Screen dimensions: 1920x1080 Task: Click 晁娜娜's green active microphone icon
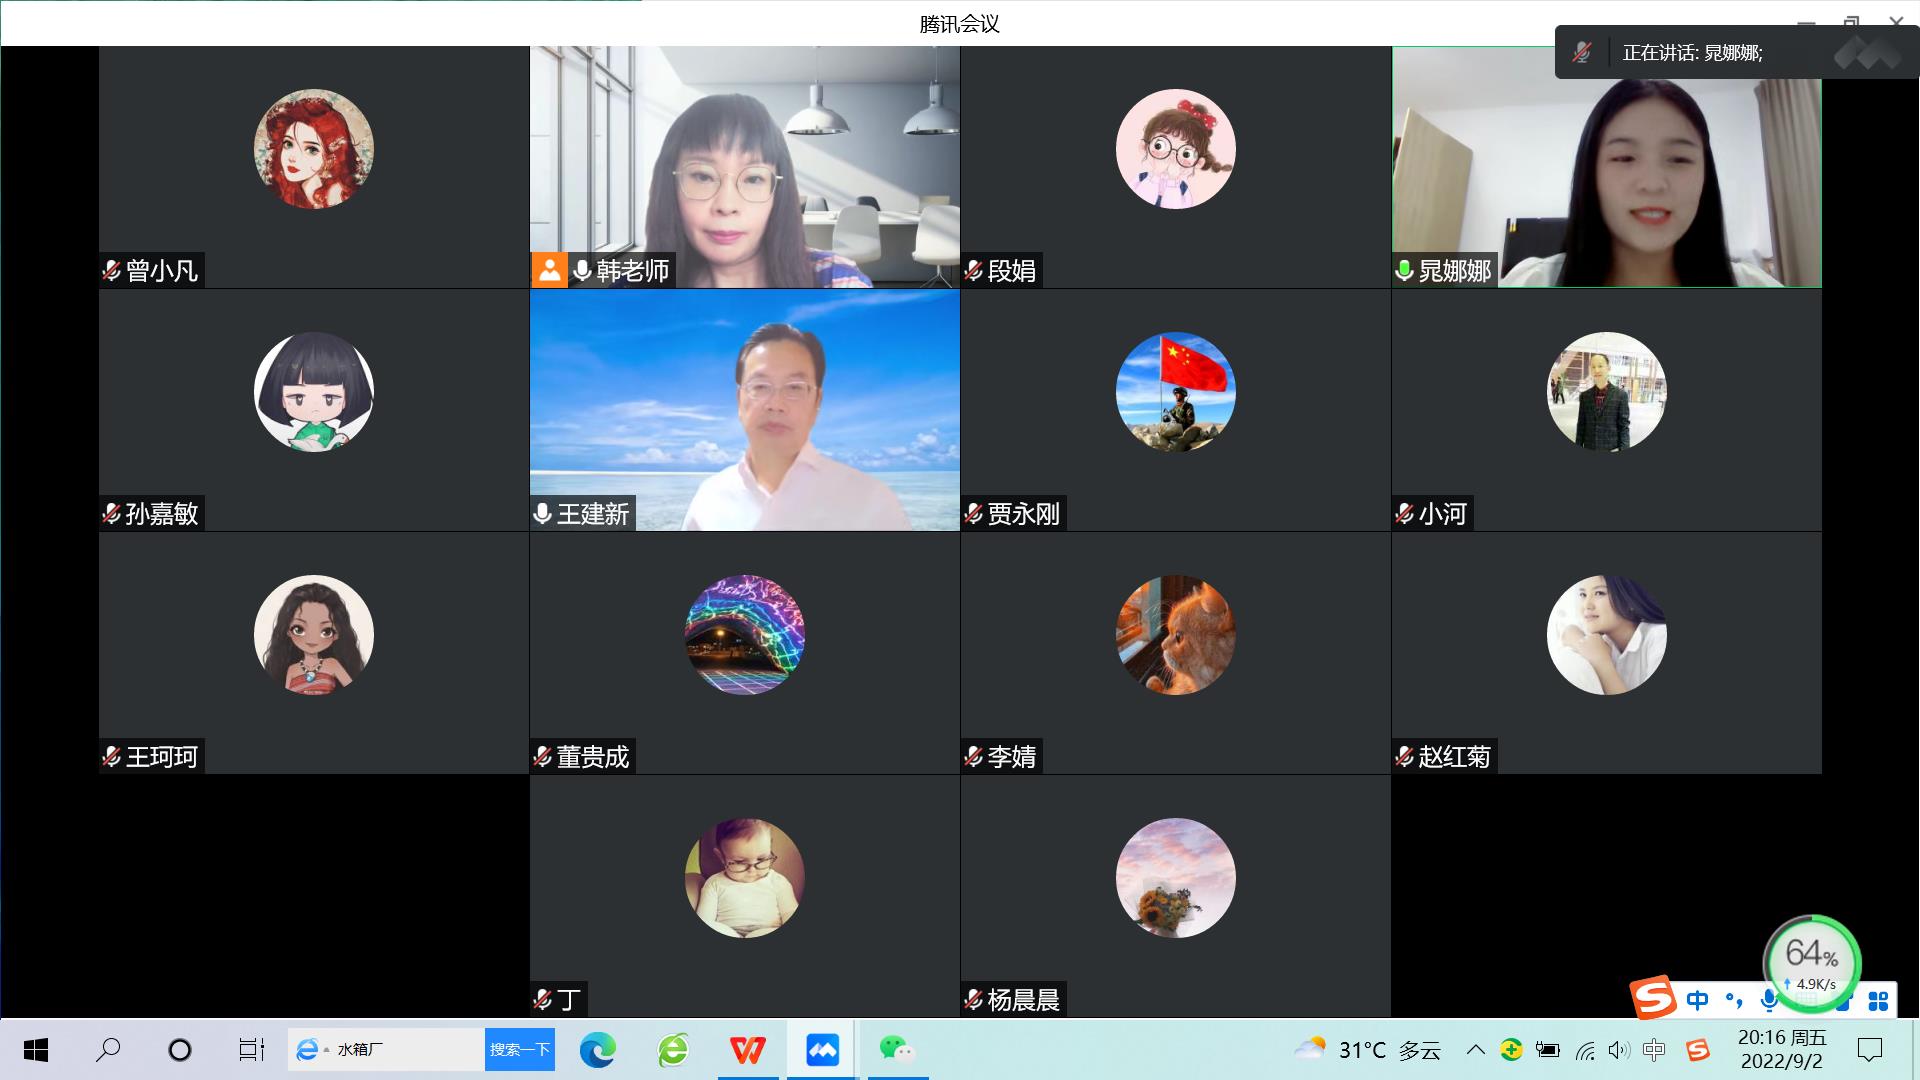[1405, 270]
